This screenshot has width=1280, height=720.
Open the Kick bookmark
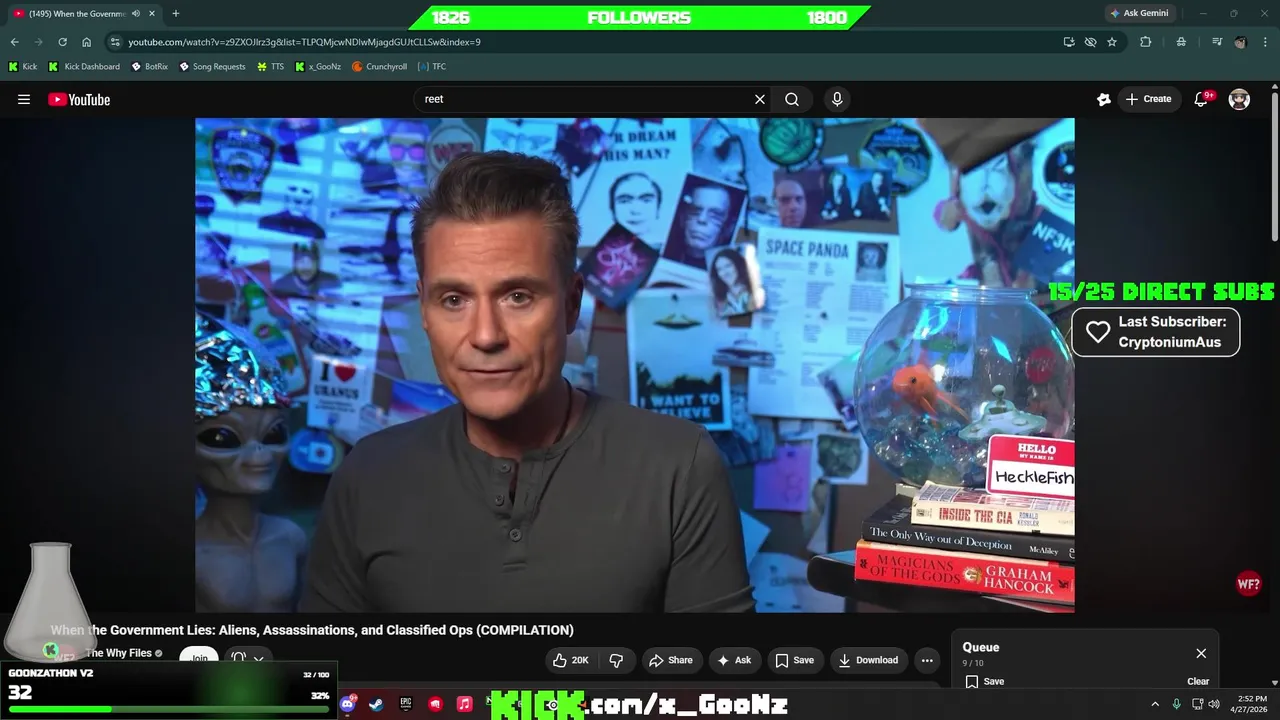tap(23, 66)
